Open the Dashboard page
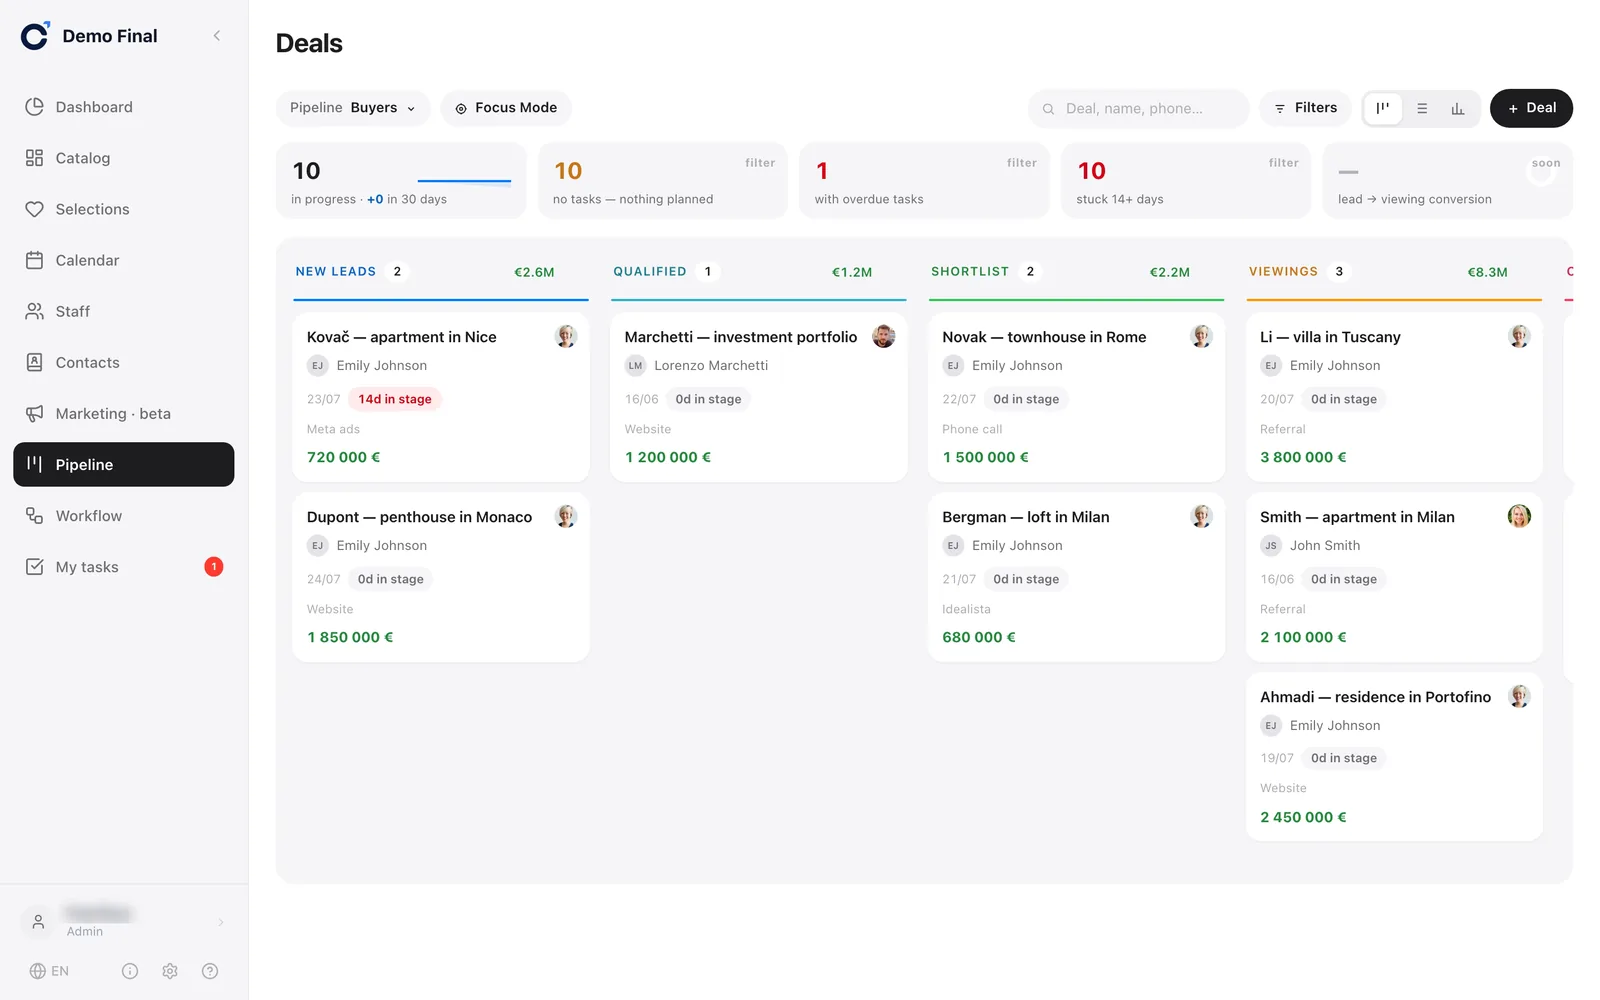 point(123,107)
